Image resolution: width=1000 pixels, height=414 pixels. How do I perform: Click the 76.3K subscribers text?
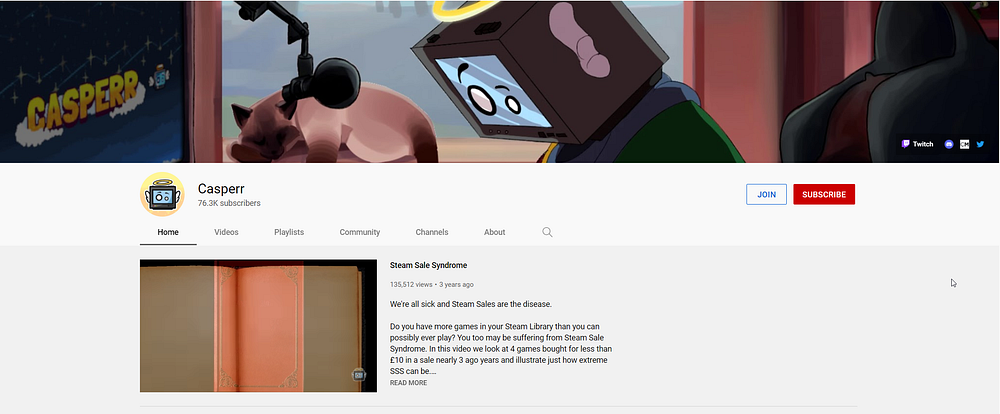coord(229,203)
